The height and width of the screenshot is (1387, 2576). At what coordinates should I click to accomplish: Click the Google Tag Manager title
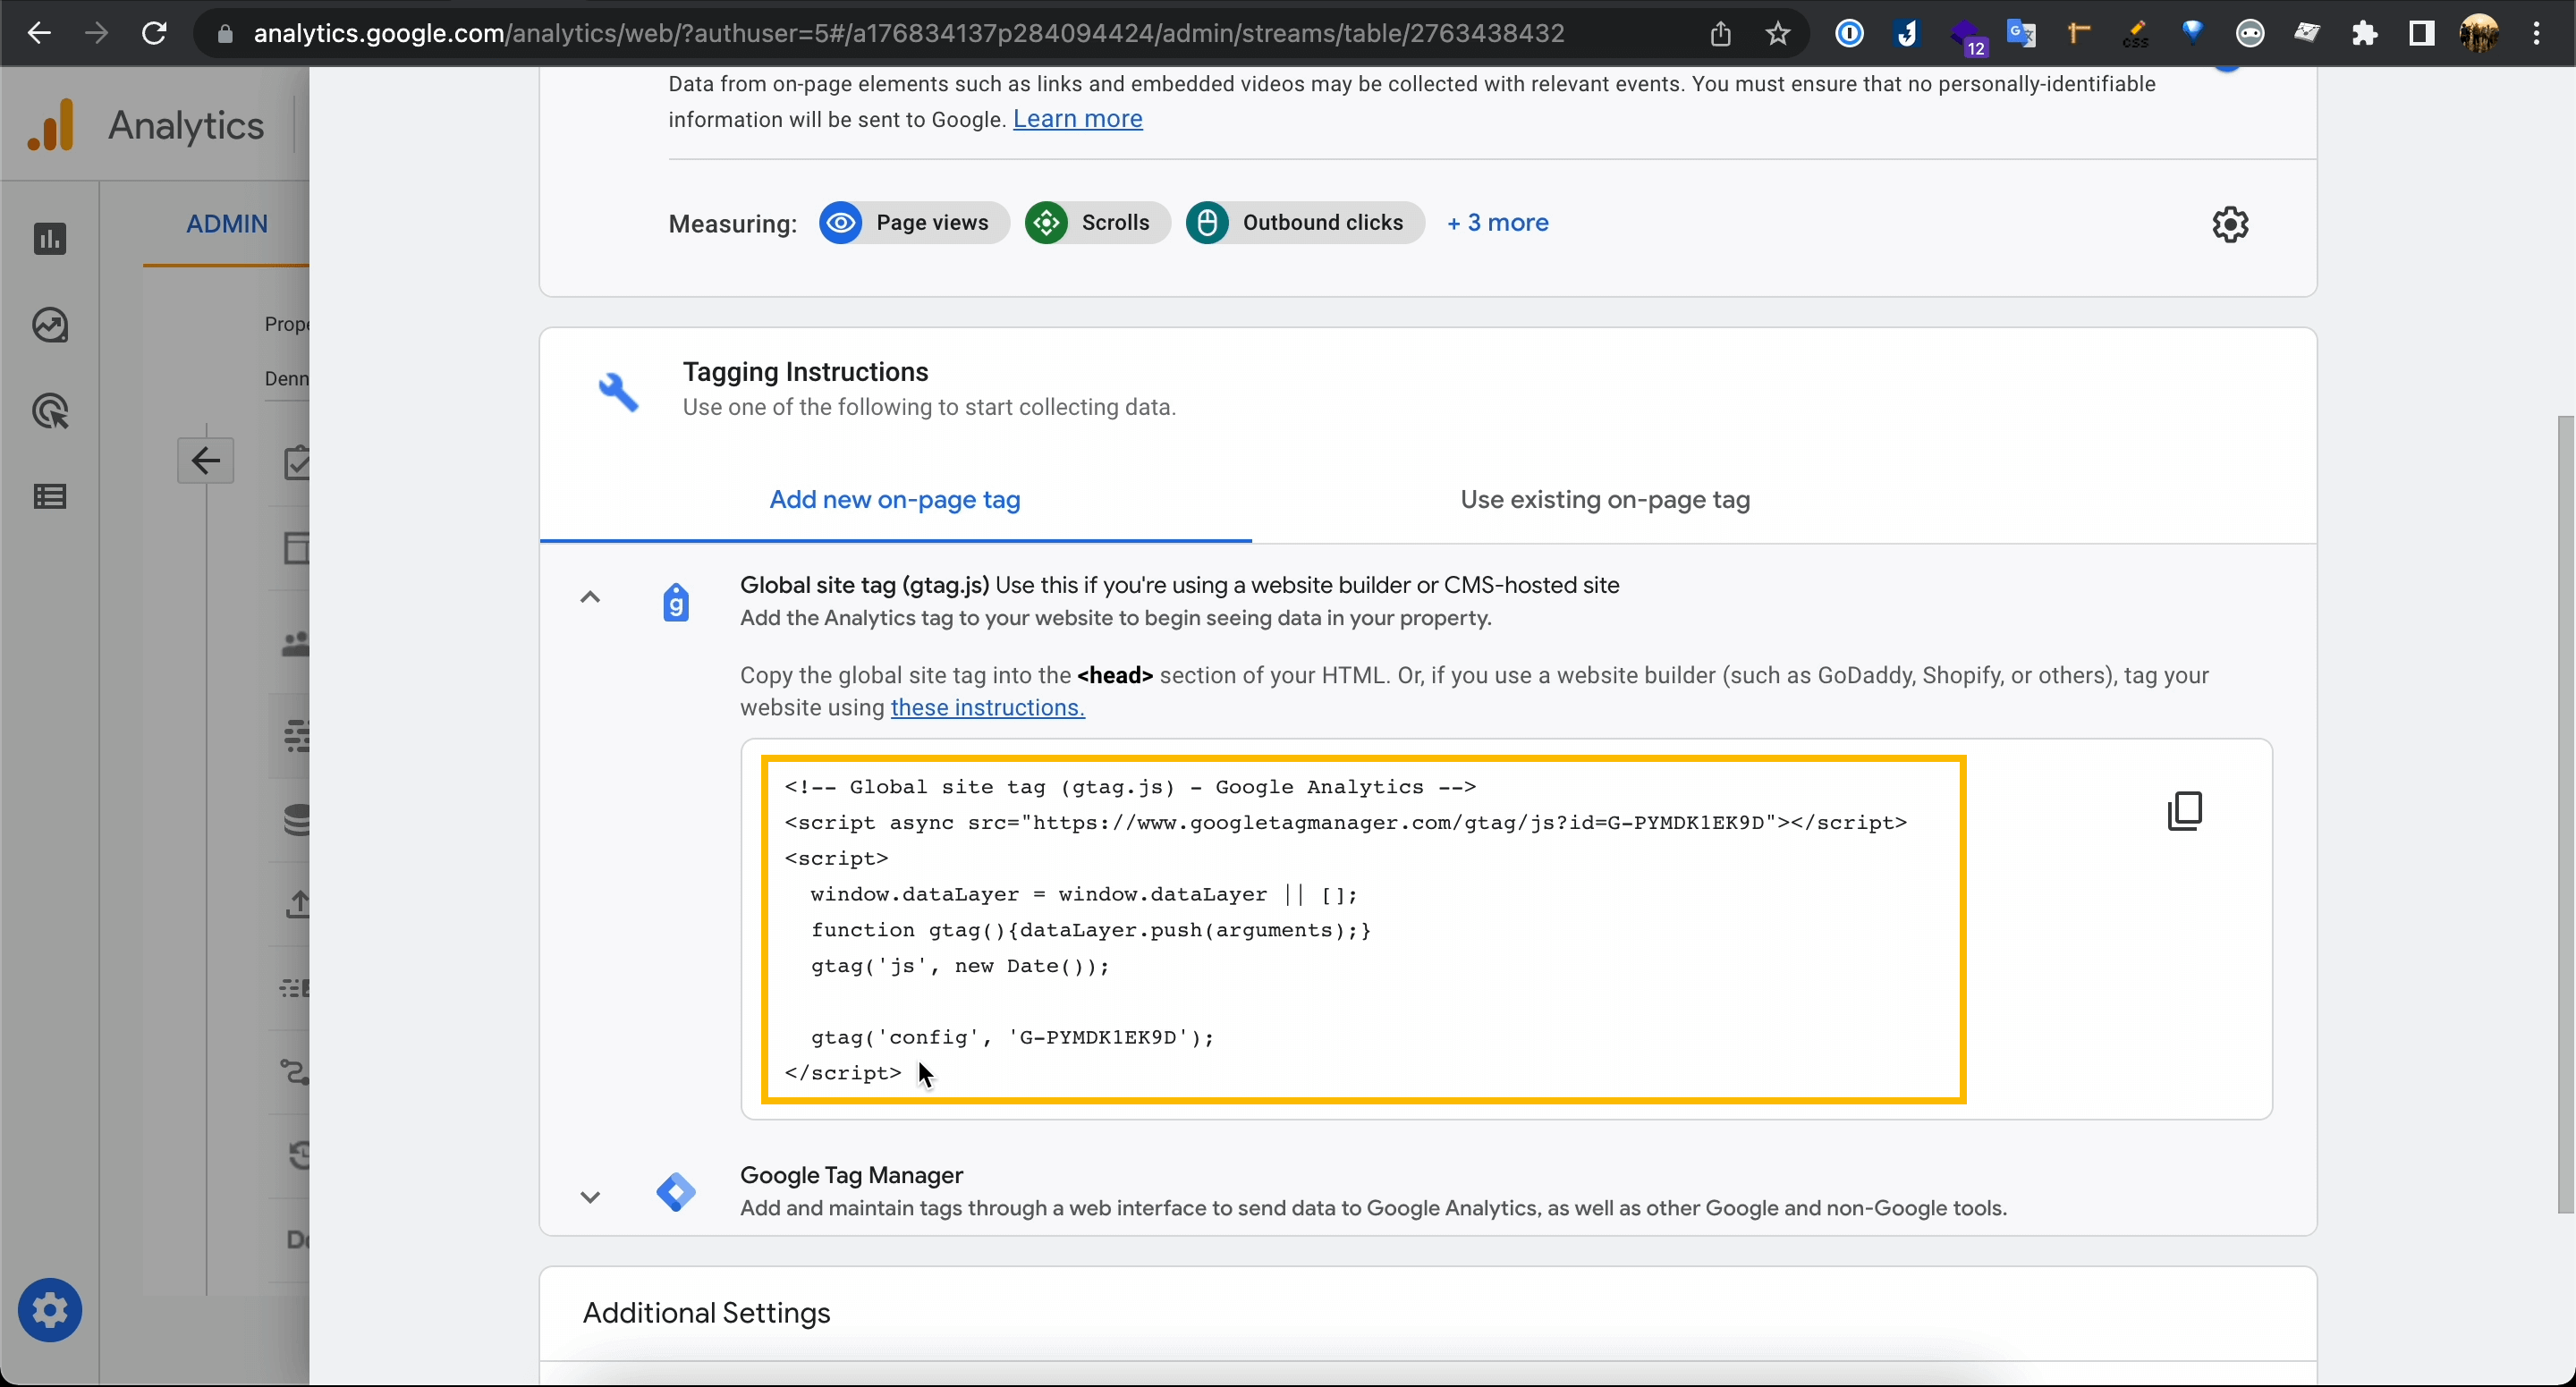[851, 1175]
